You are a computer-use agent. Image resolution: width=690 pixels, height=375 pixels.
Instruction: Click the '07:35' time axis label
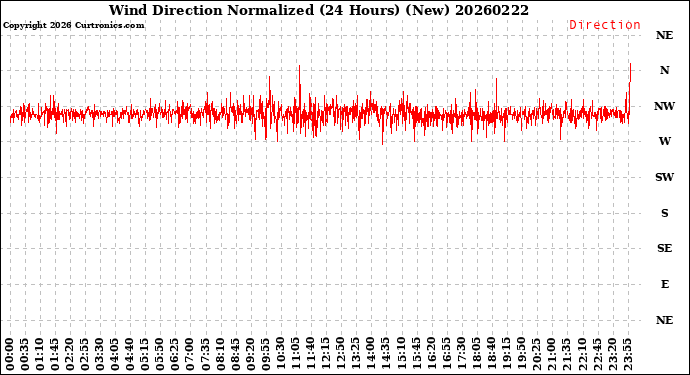point(206,354)
